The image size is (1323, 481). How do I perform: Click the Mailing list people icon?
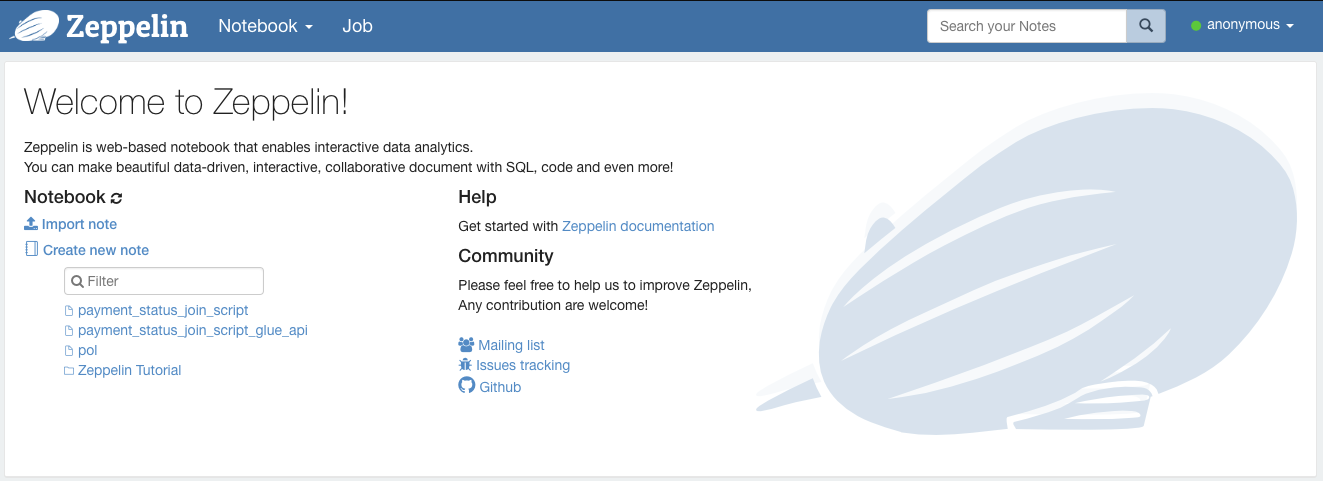(x=466, y=345)
